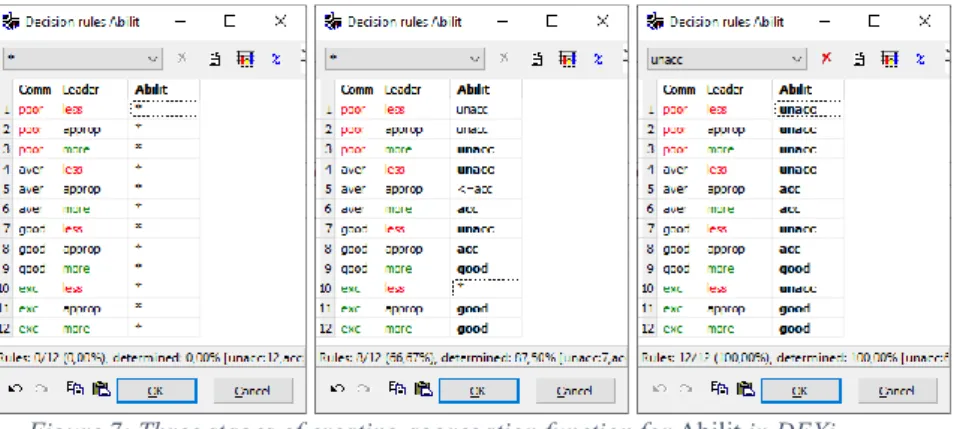The height and width of the screenshot is (429, 954).
Task: Copy the rules in the 66,67% window
Action: 397,389
